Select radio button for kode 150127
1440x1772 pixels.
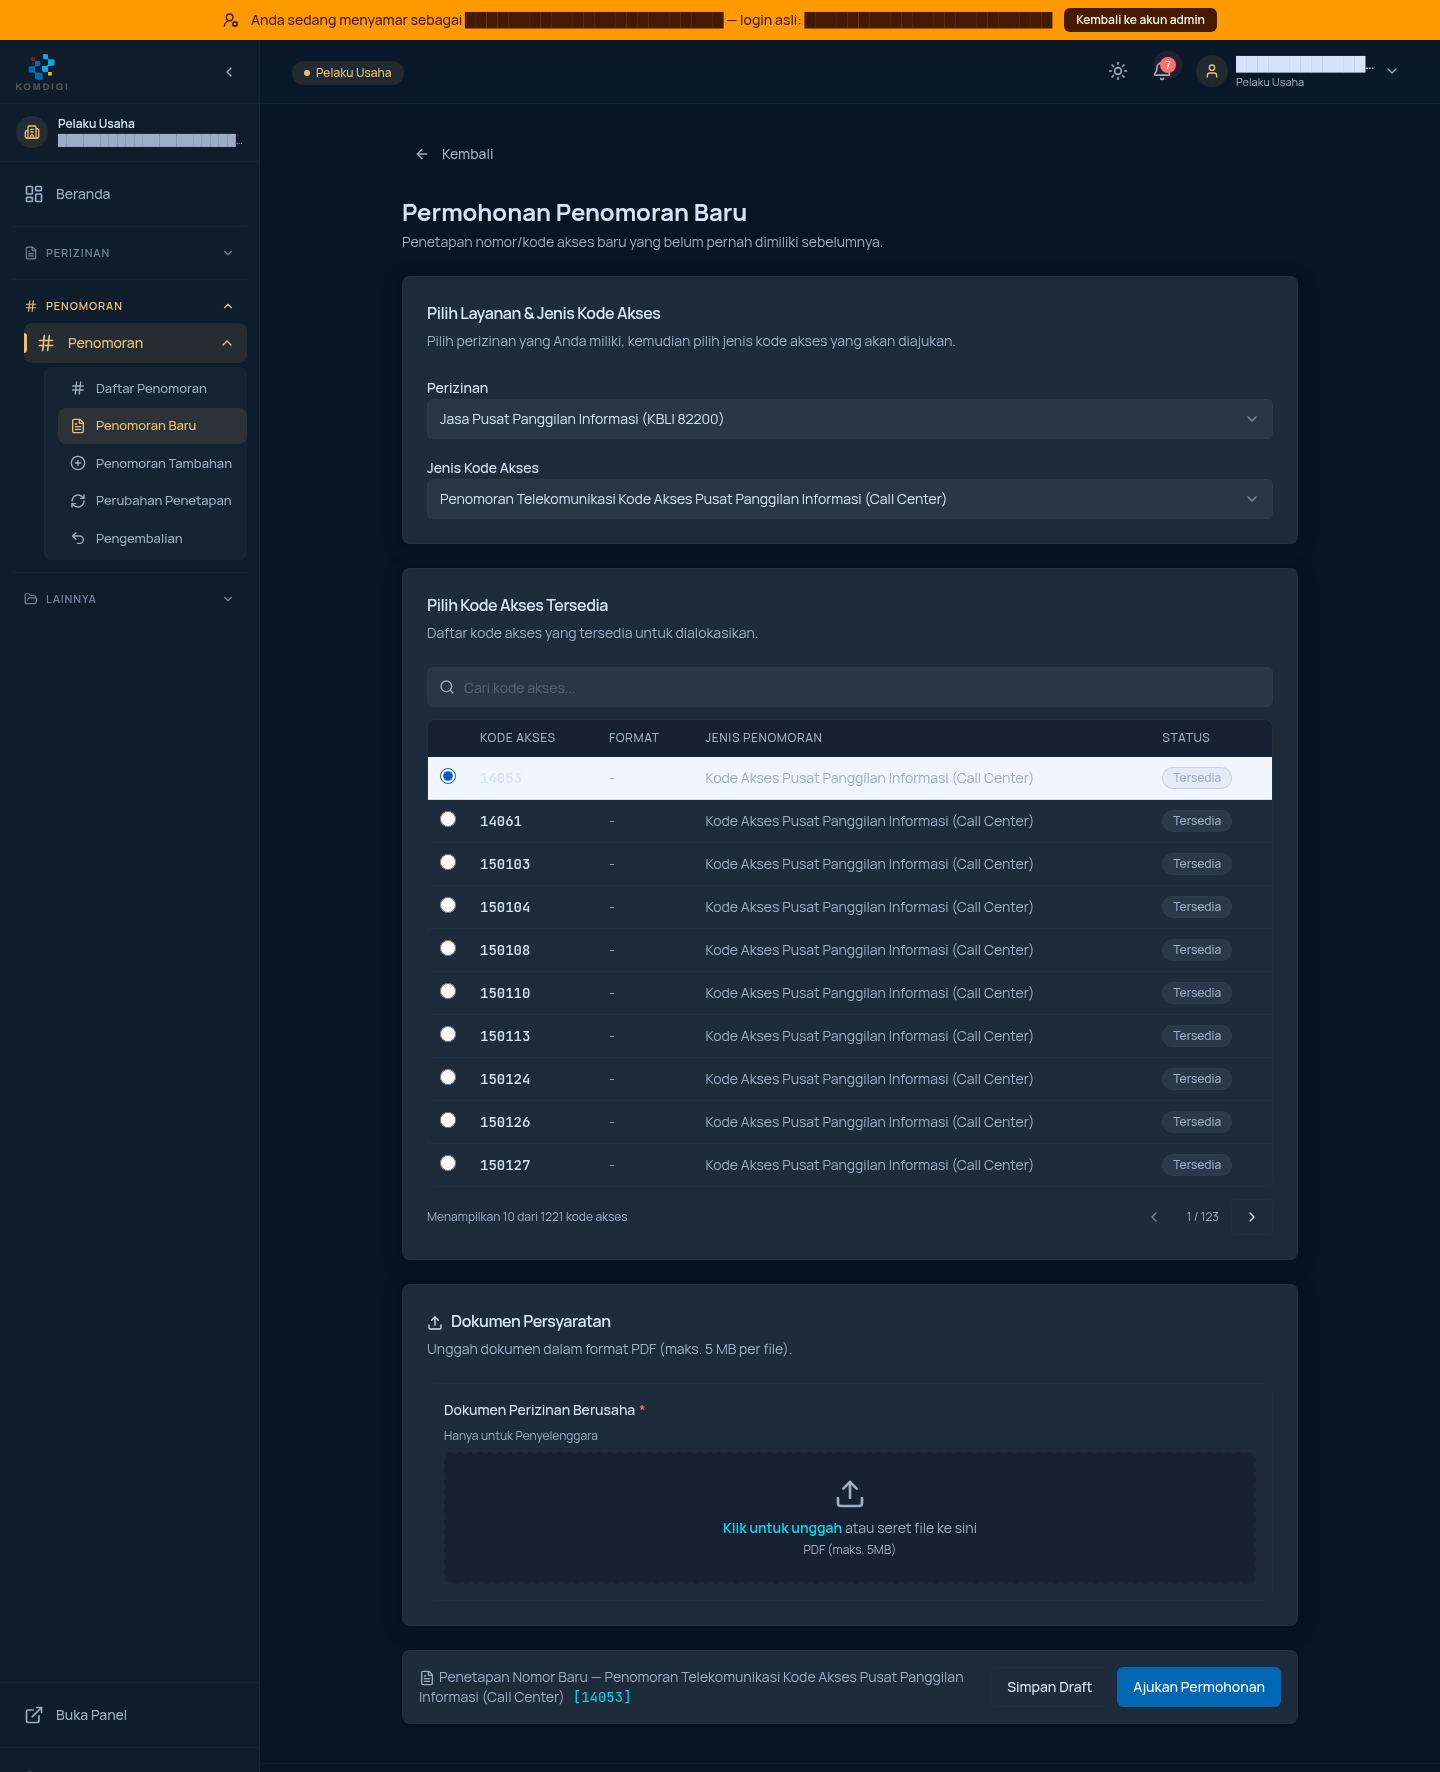coord(448,1163)
